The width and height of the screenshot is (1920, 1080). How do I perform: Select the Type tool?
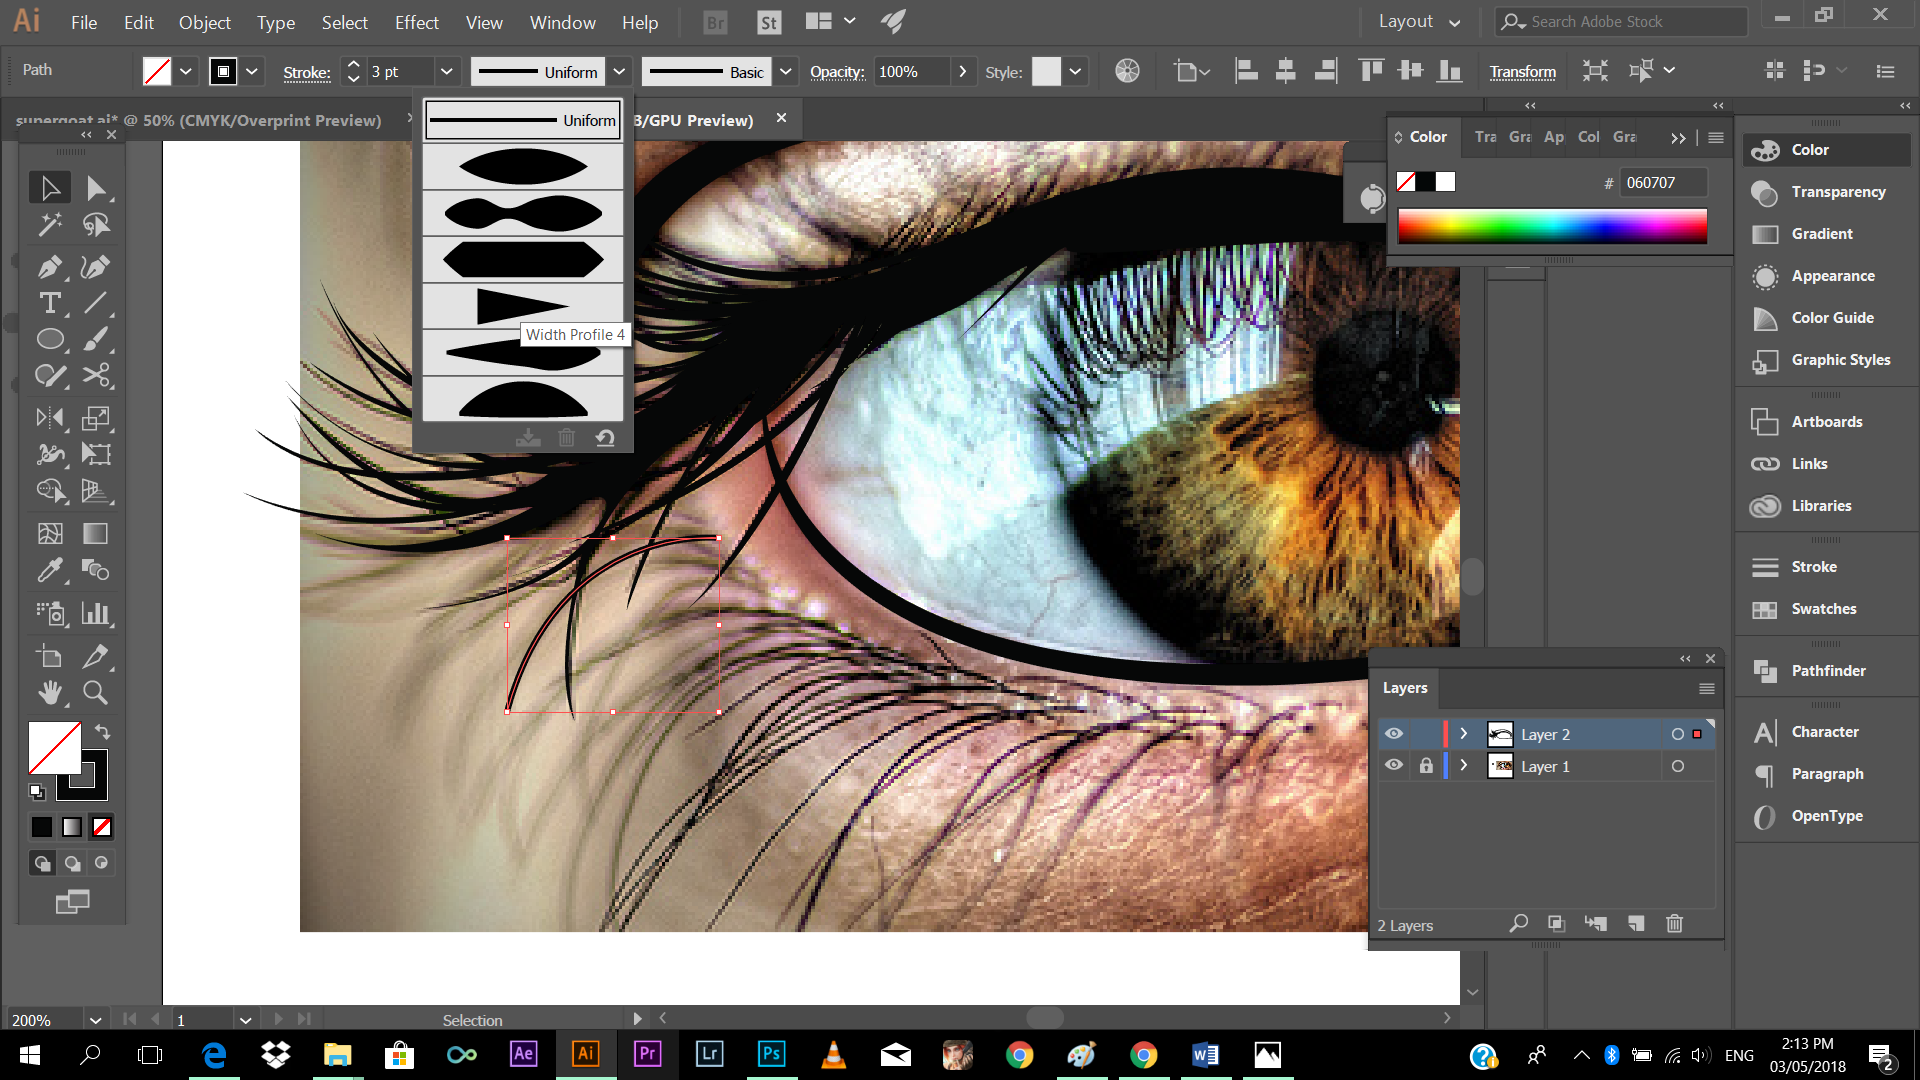click(x=49, y=303)
